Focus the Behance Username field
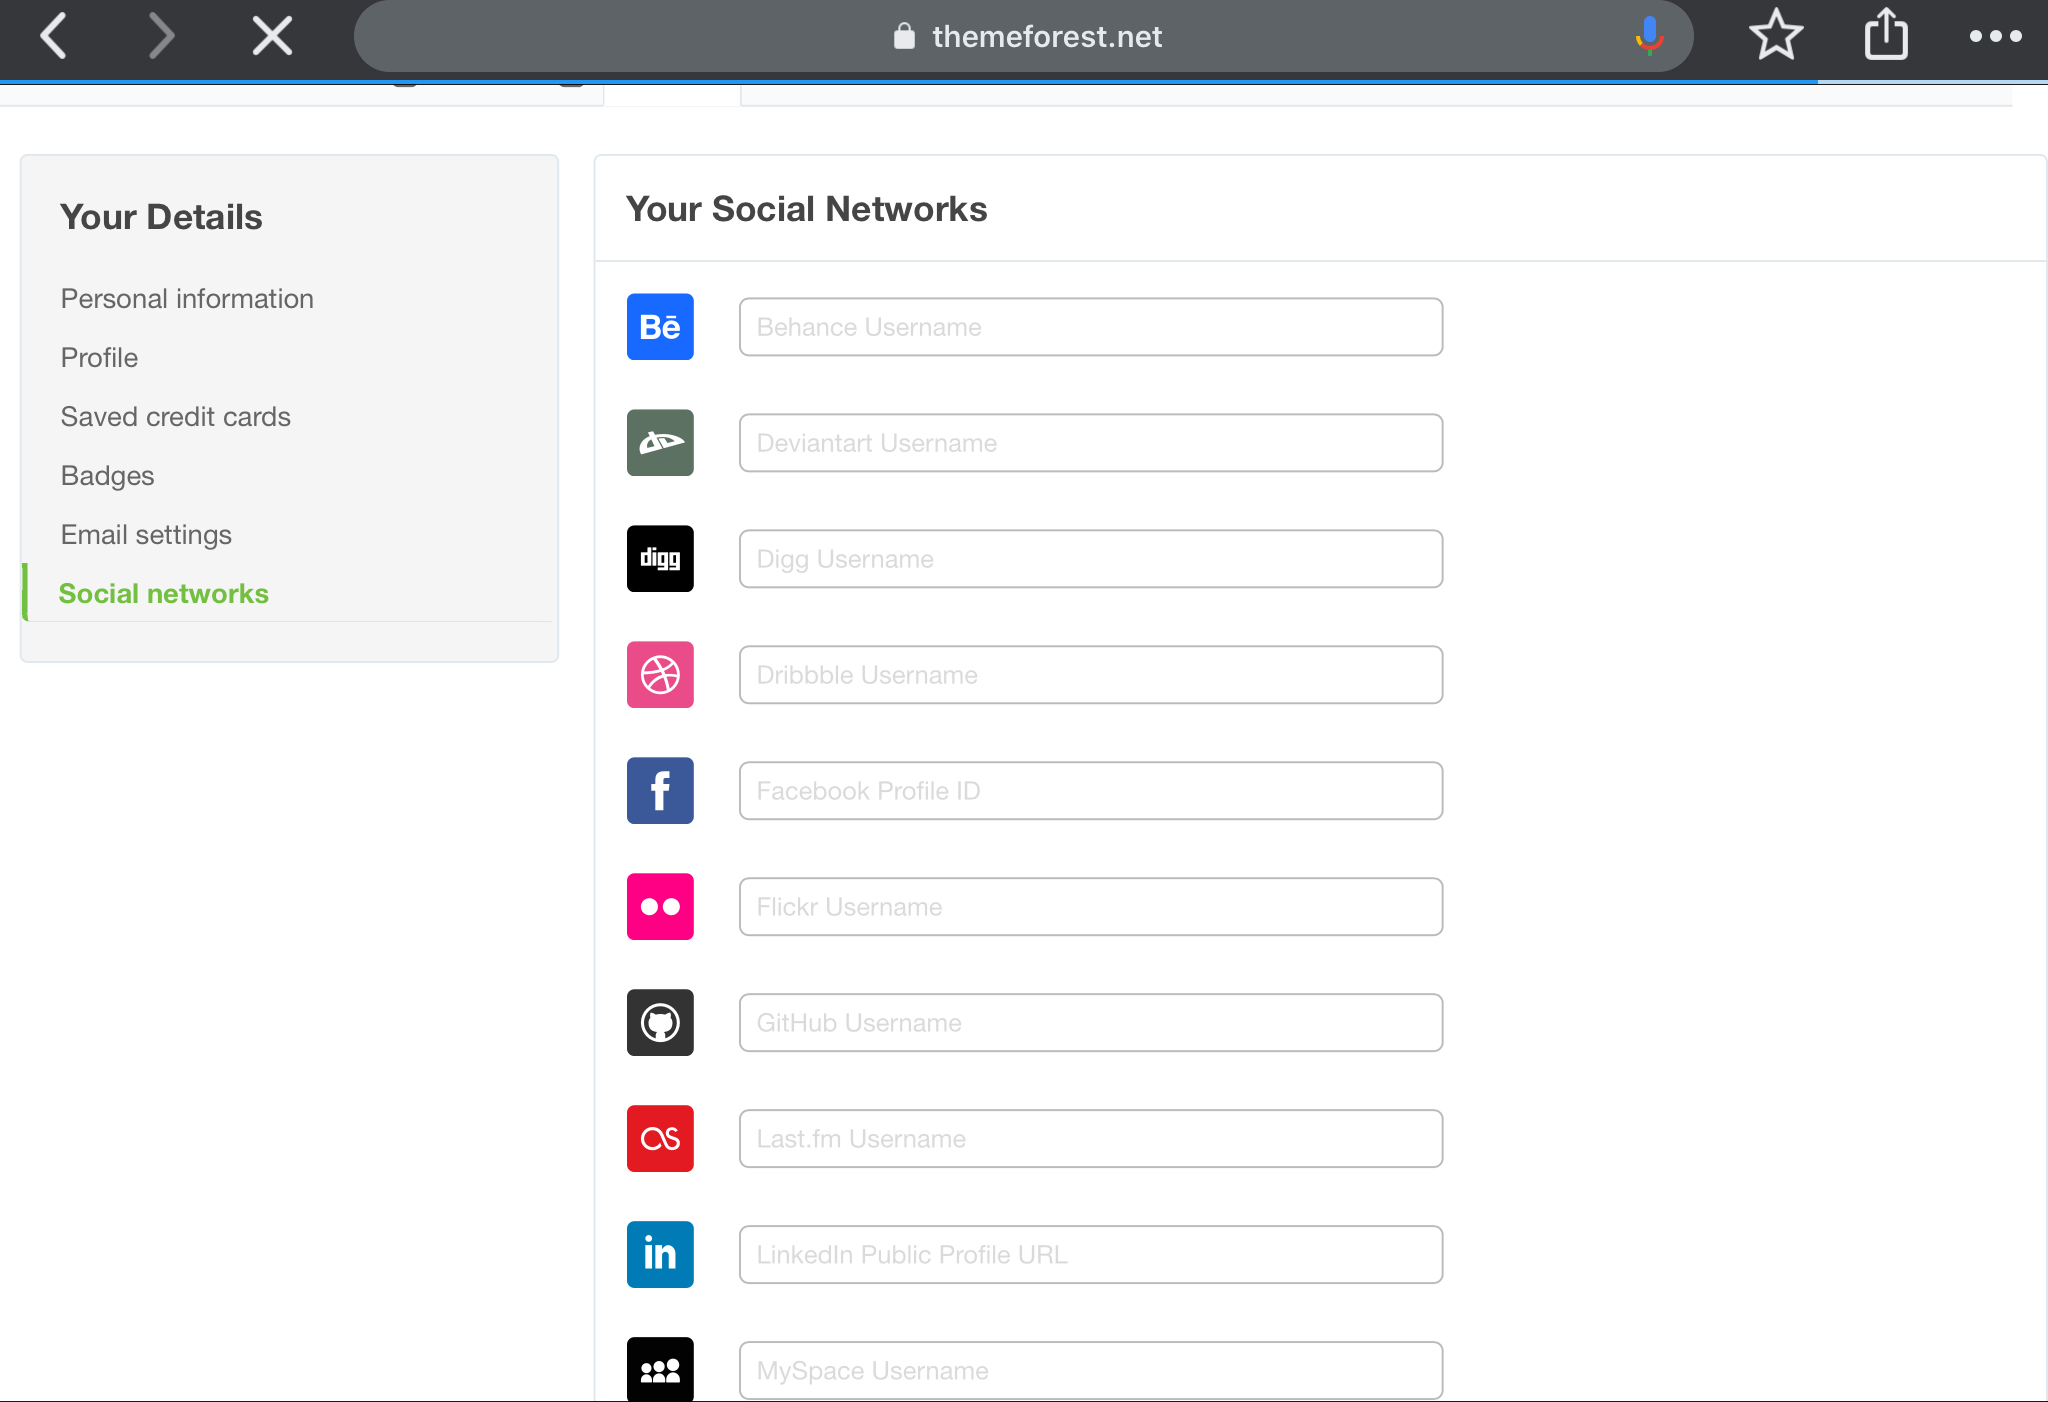Screen dimensions: 2048x1402 click(x=1091, y=327)
